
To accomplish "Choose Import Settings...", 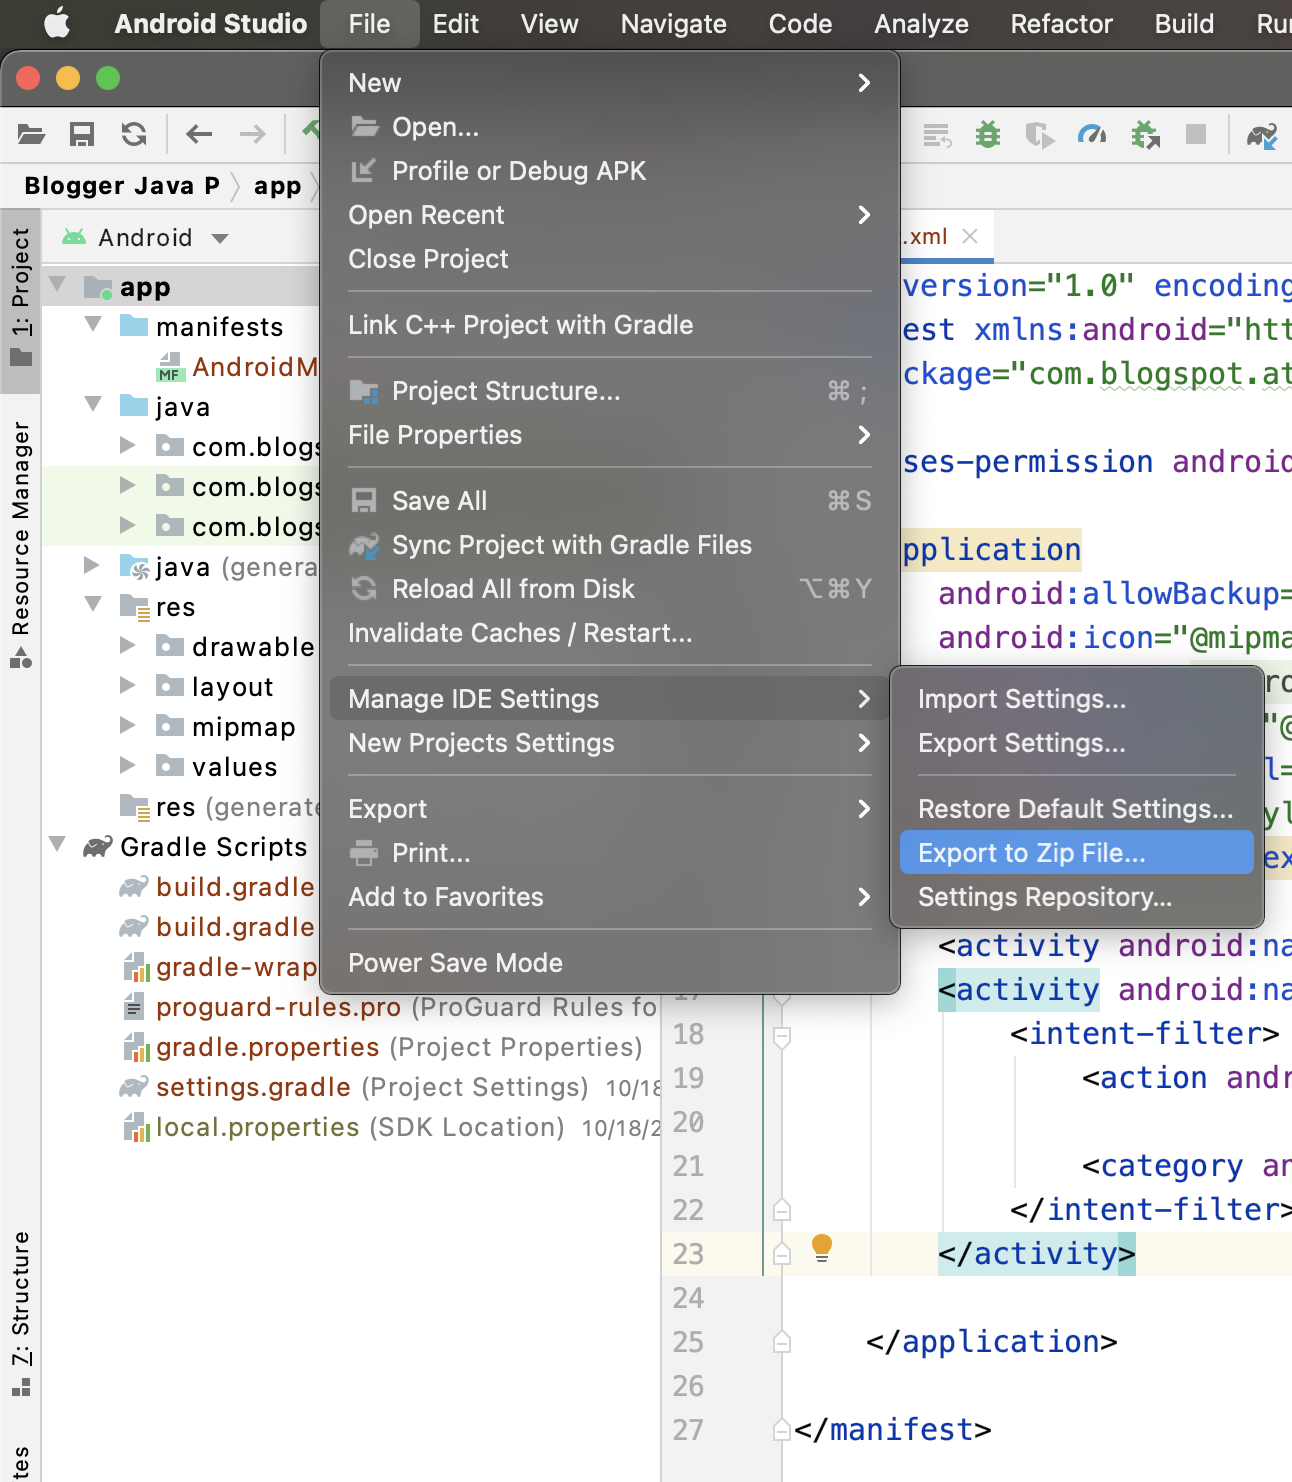I will point(1077,699).
